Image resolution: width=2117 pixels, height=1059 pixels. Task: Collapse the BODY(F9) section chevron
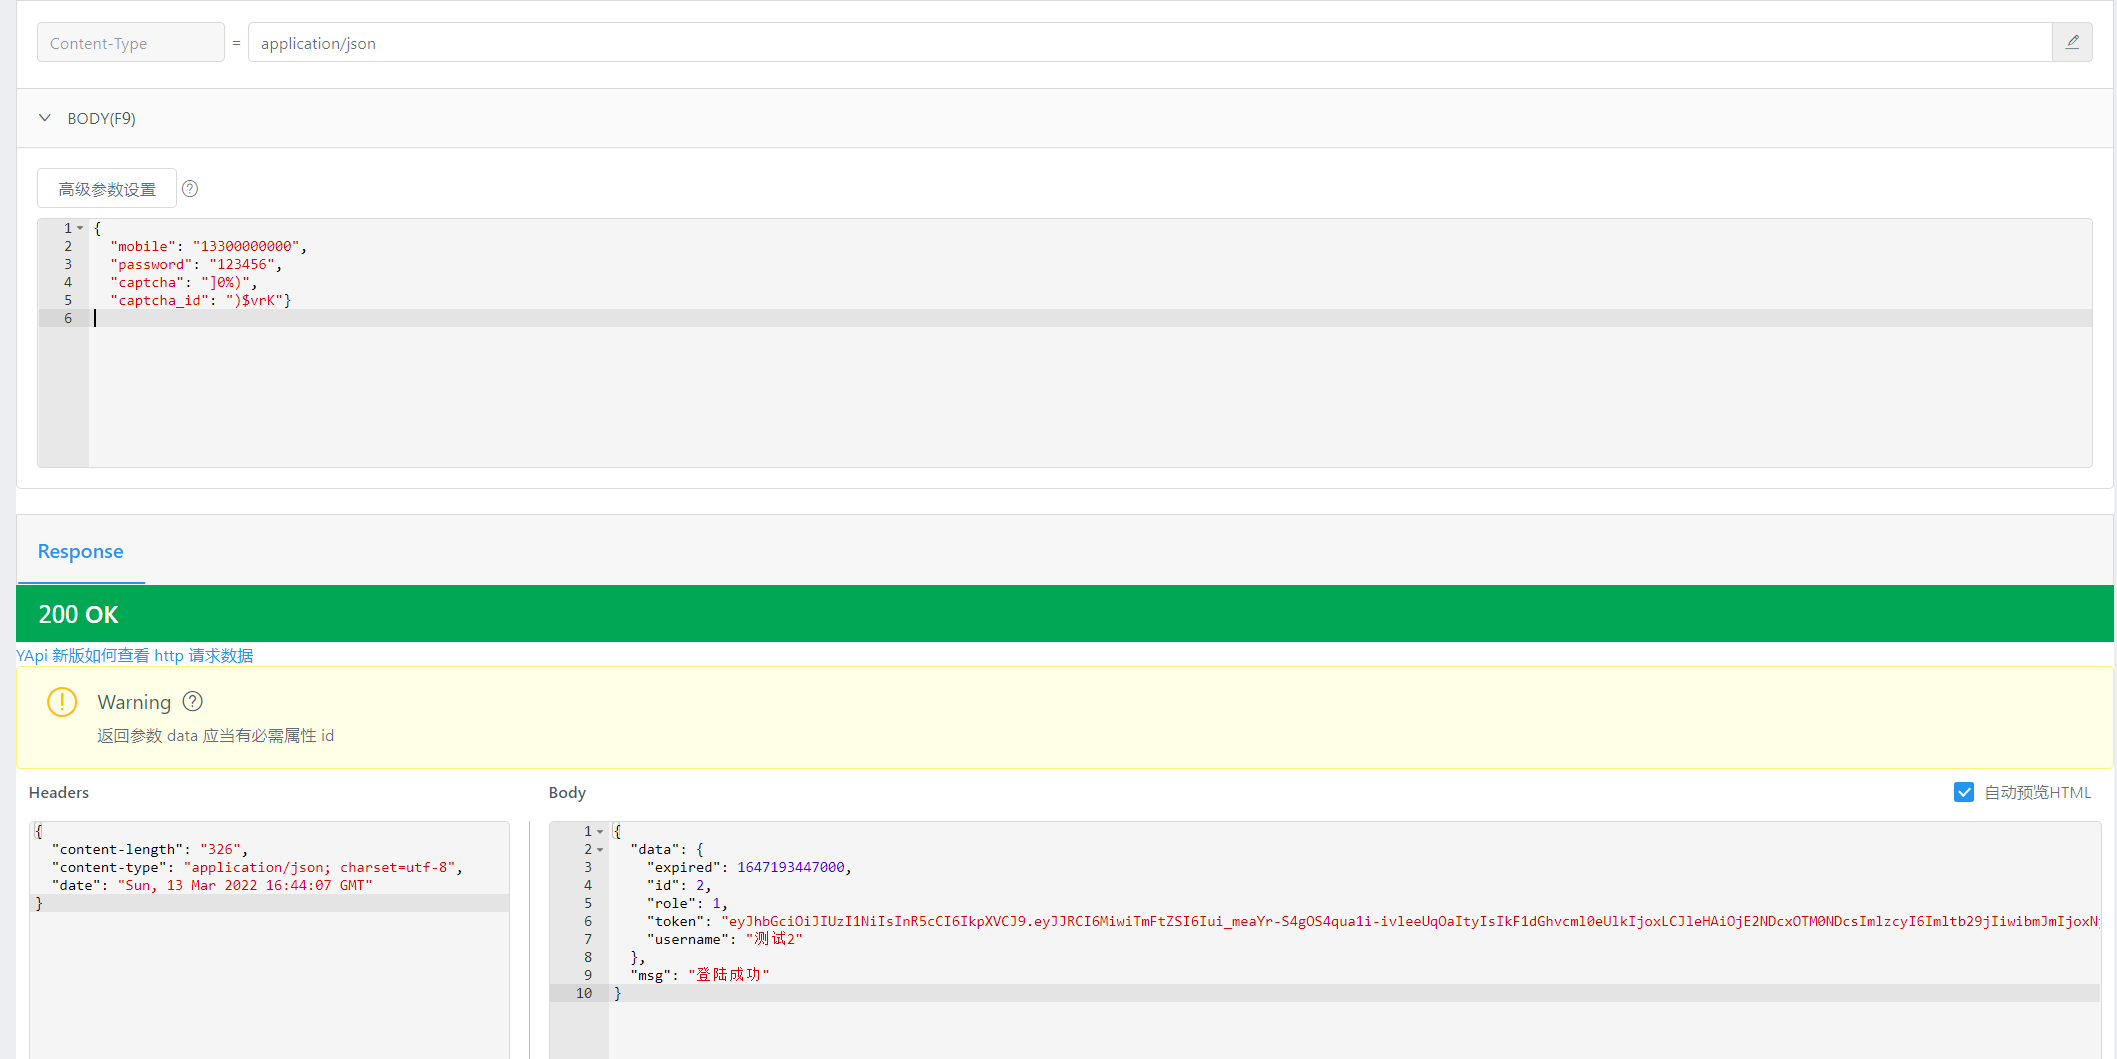click(x=45, y=118)
